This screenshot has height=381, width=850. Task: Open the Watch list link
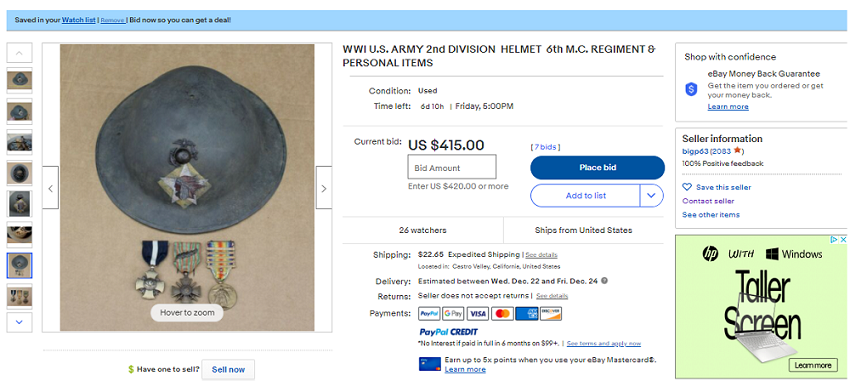(x=79, y=20)
